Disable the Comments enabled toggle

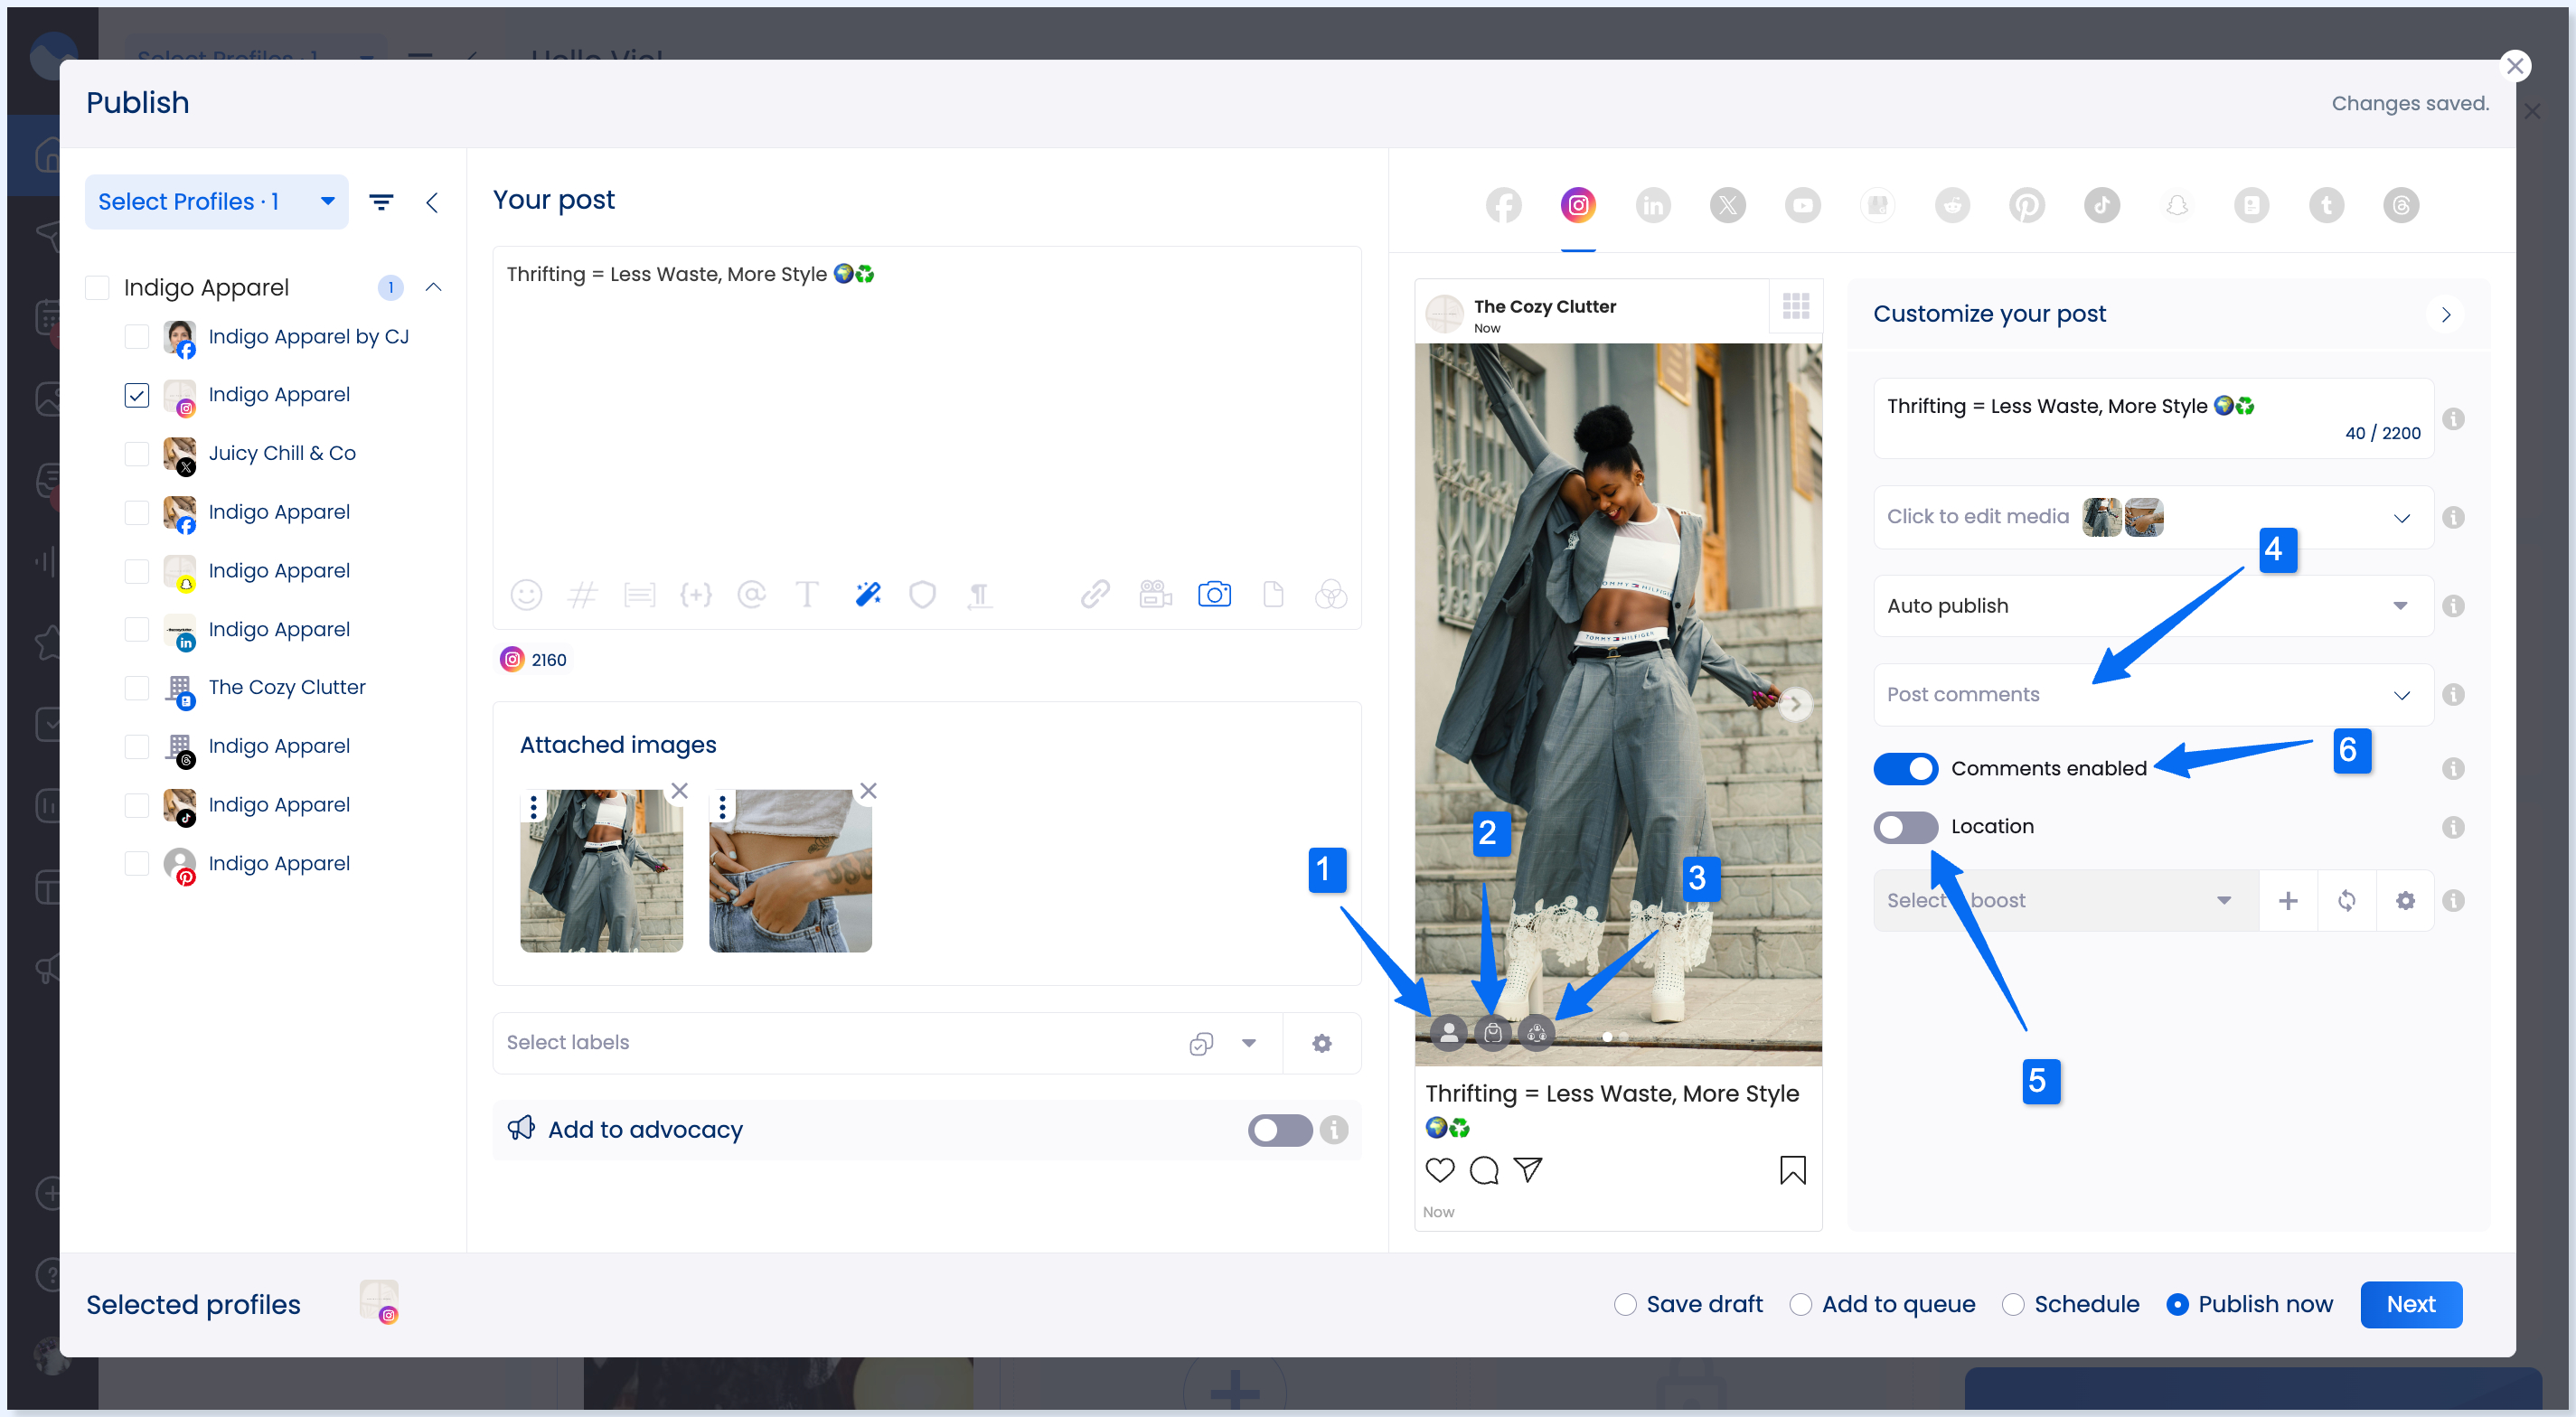click(1906, 769)
